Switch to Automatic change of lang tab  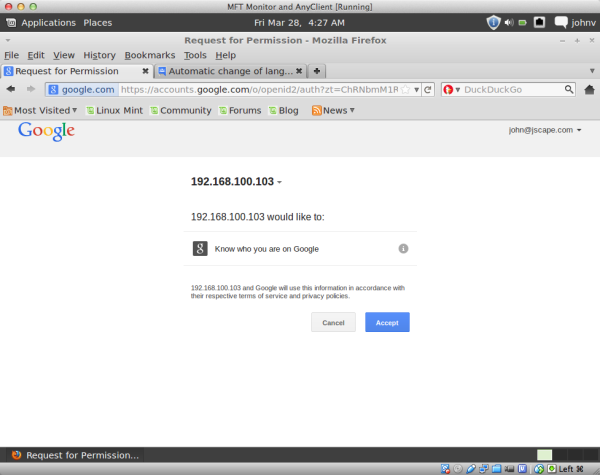tap(230, 71)
